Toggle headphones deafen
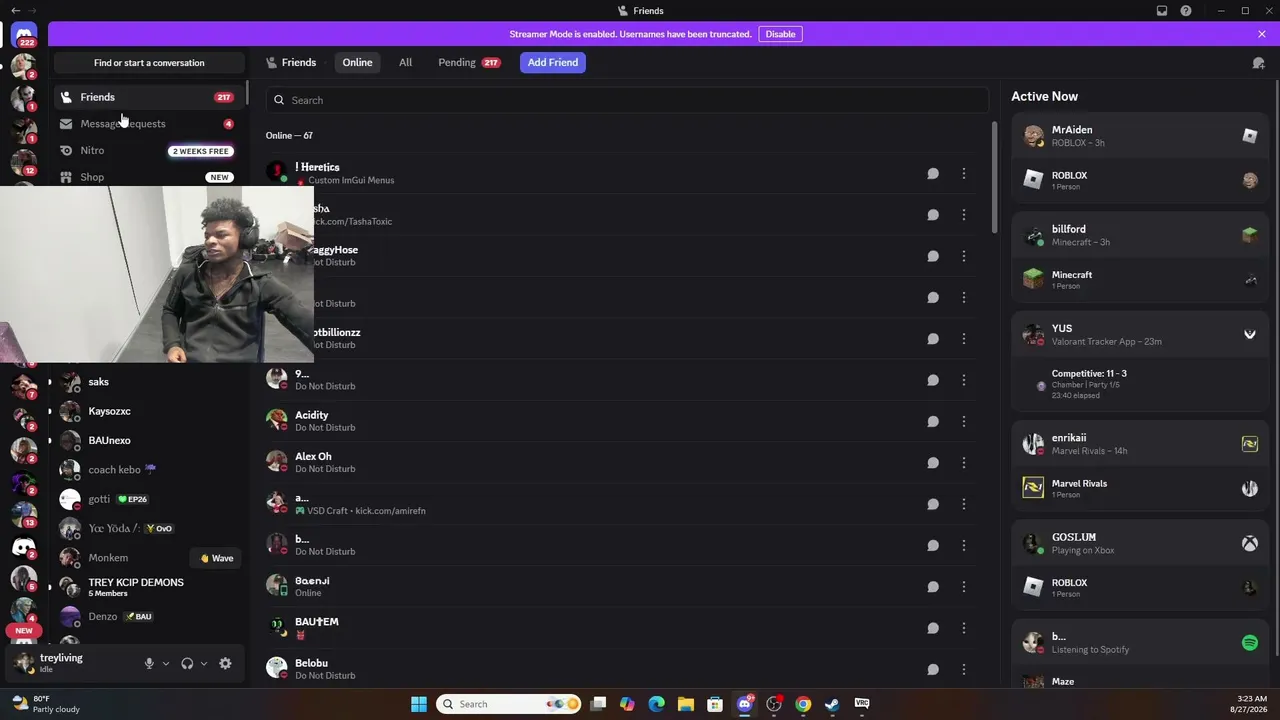 point(187,663)
